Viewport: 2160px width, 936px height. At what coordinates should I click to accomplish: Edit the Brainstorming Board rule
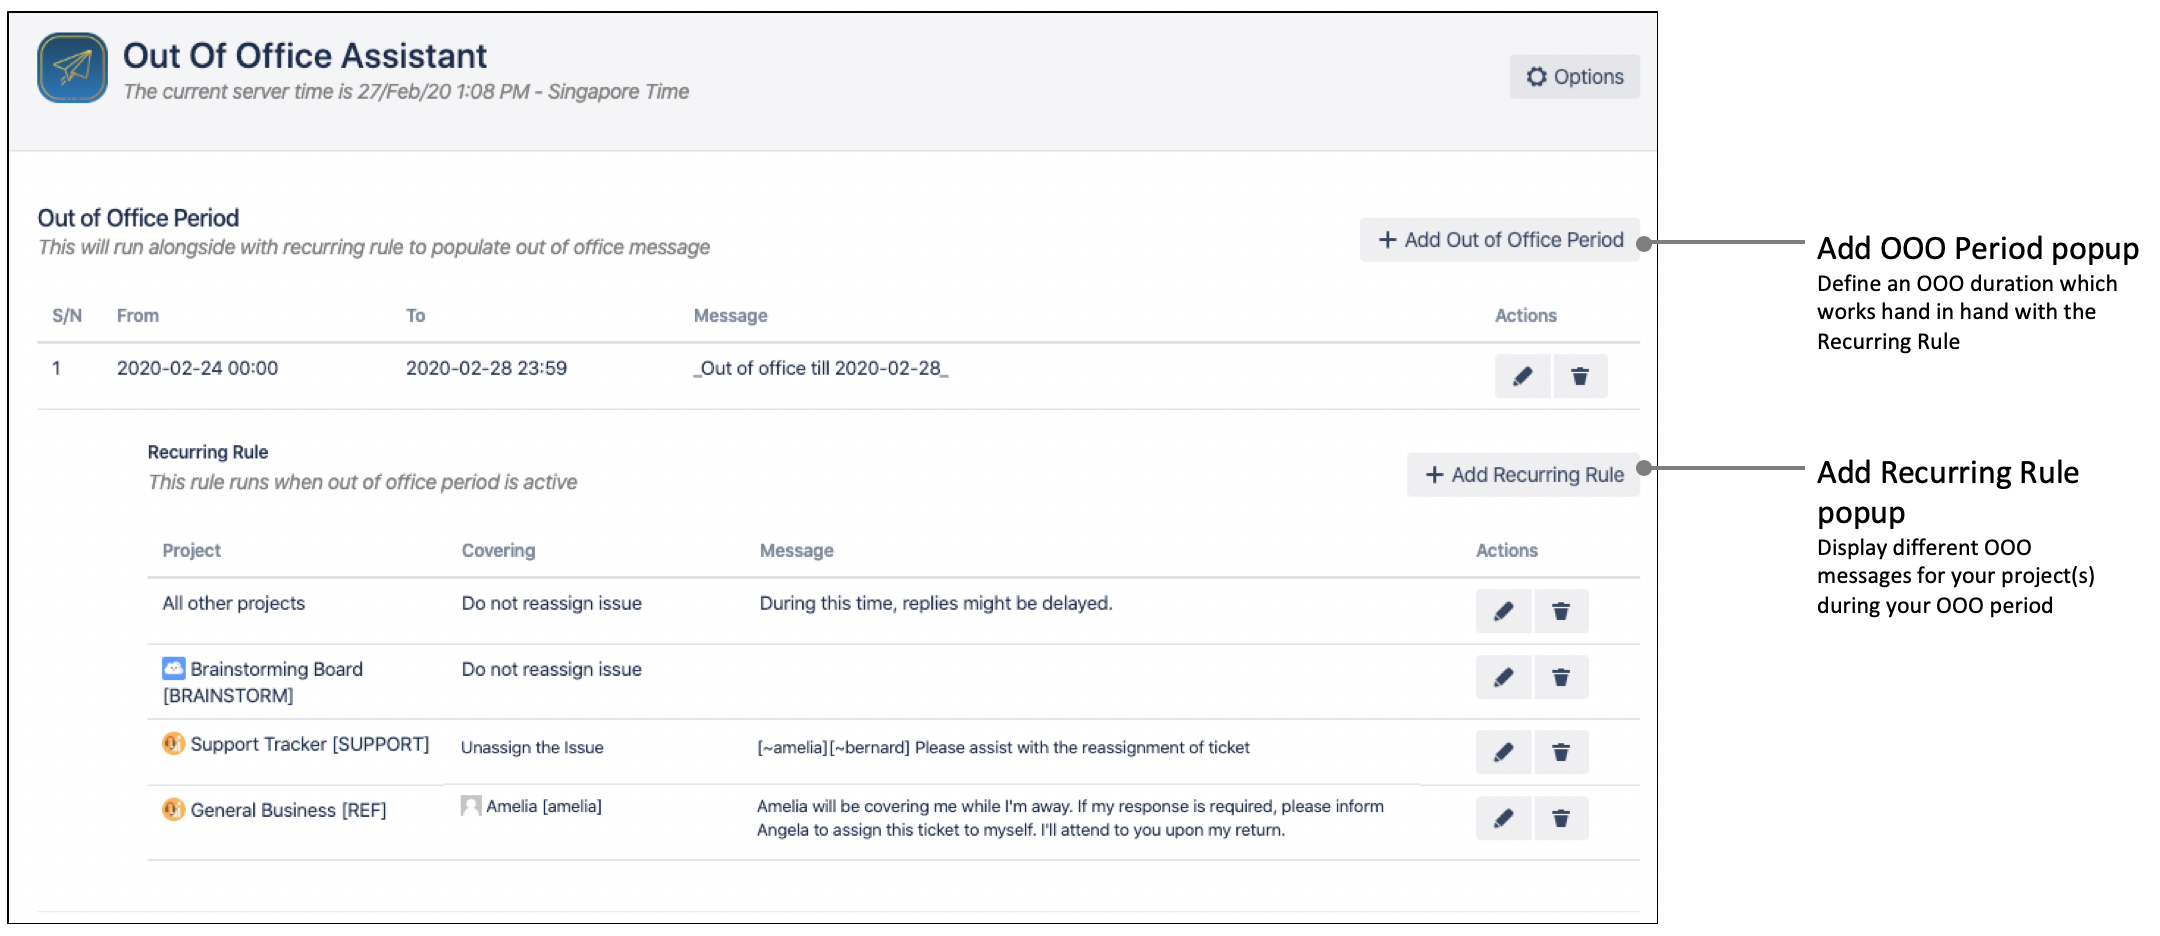click(x=1503, y=678)
